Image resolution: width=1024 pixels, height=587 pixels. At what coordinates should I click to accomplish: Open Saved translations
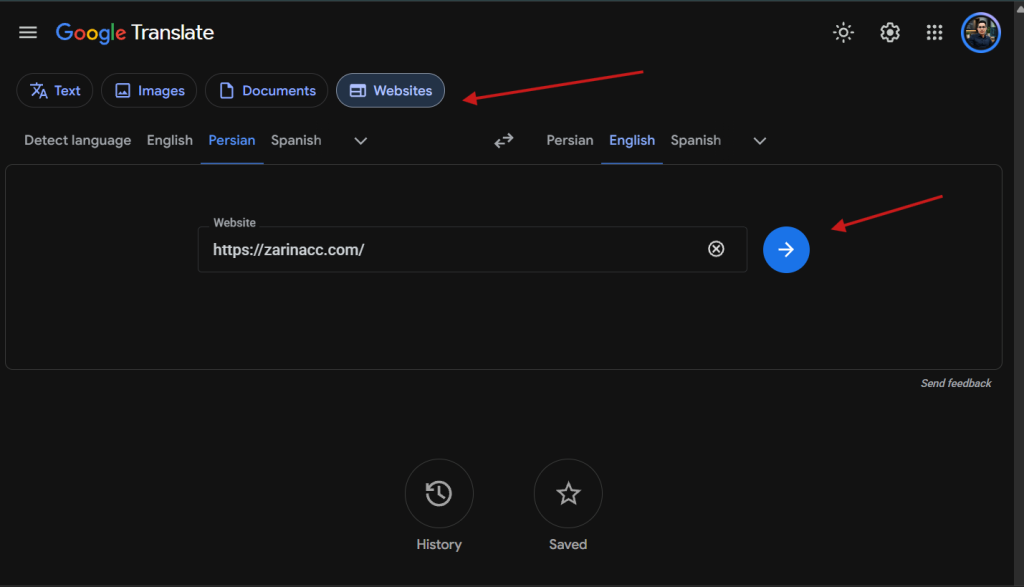568,494
